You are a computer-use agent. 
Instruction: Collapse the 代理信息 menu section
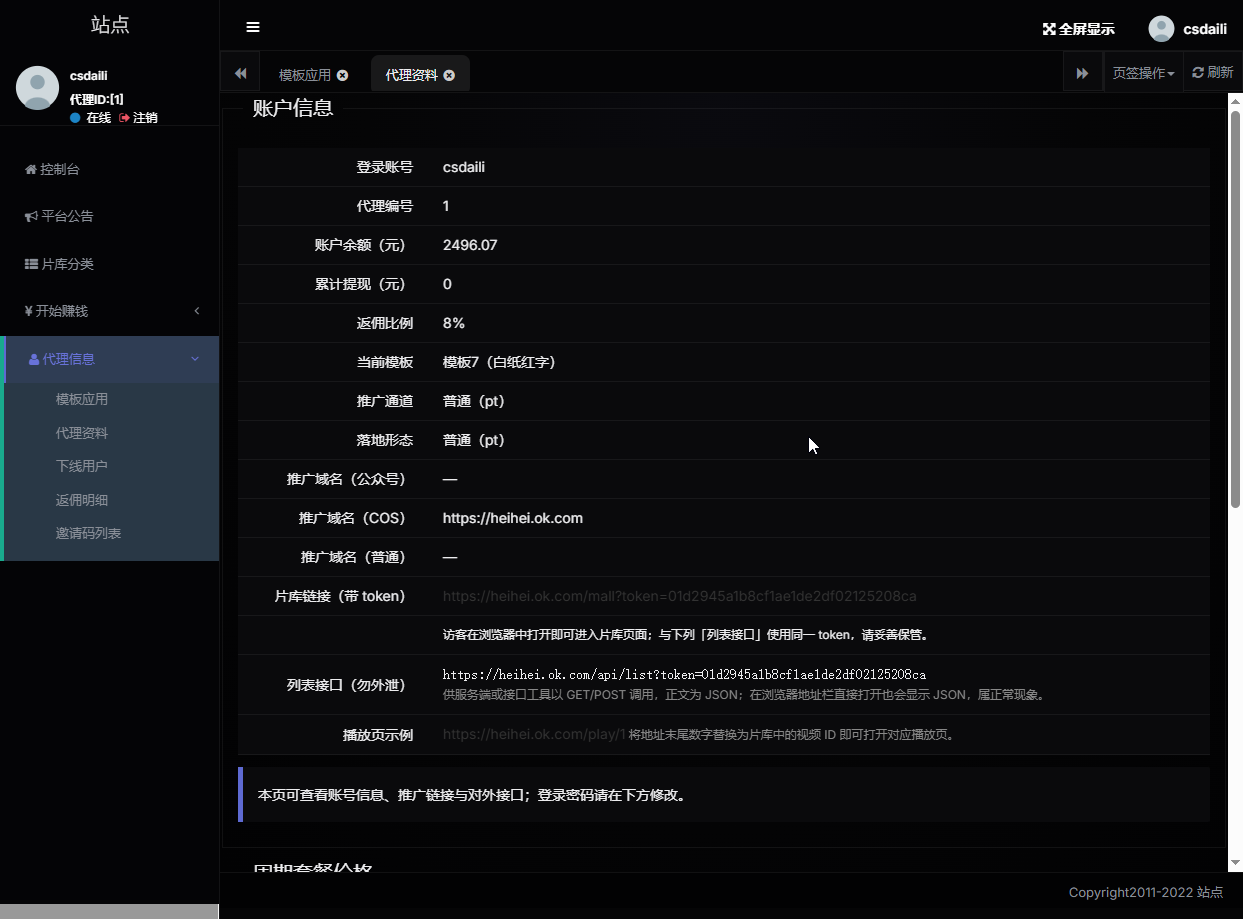pyautogui.click(x=109, y=359)
